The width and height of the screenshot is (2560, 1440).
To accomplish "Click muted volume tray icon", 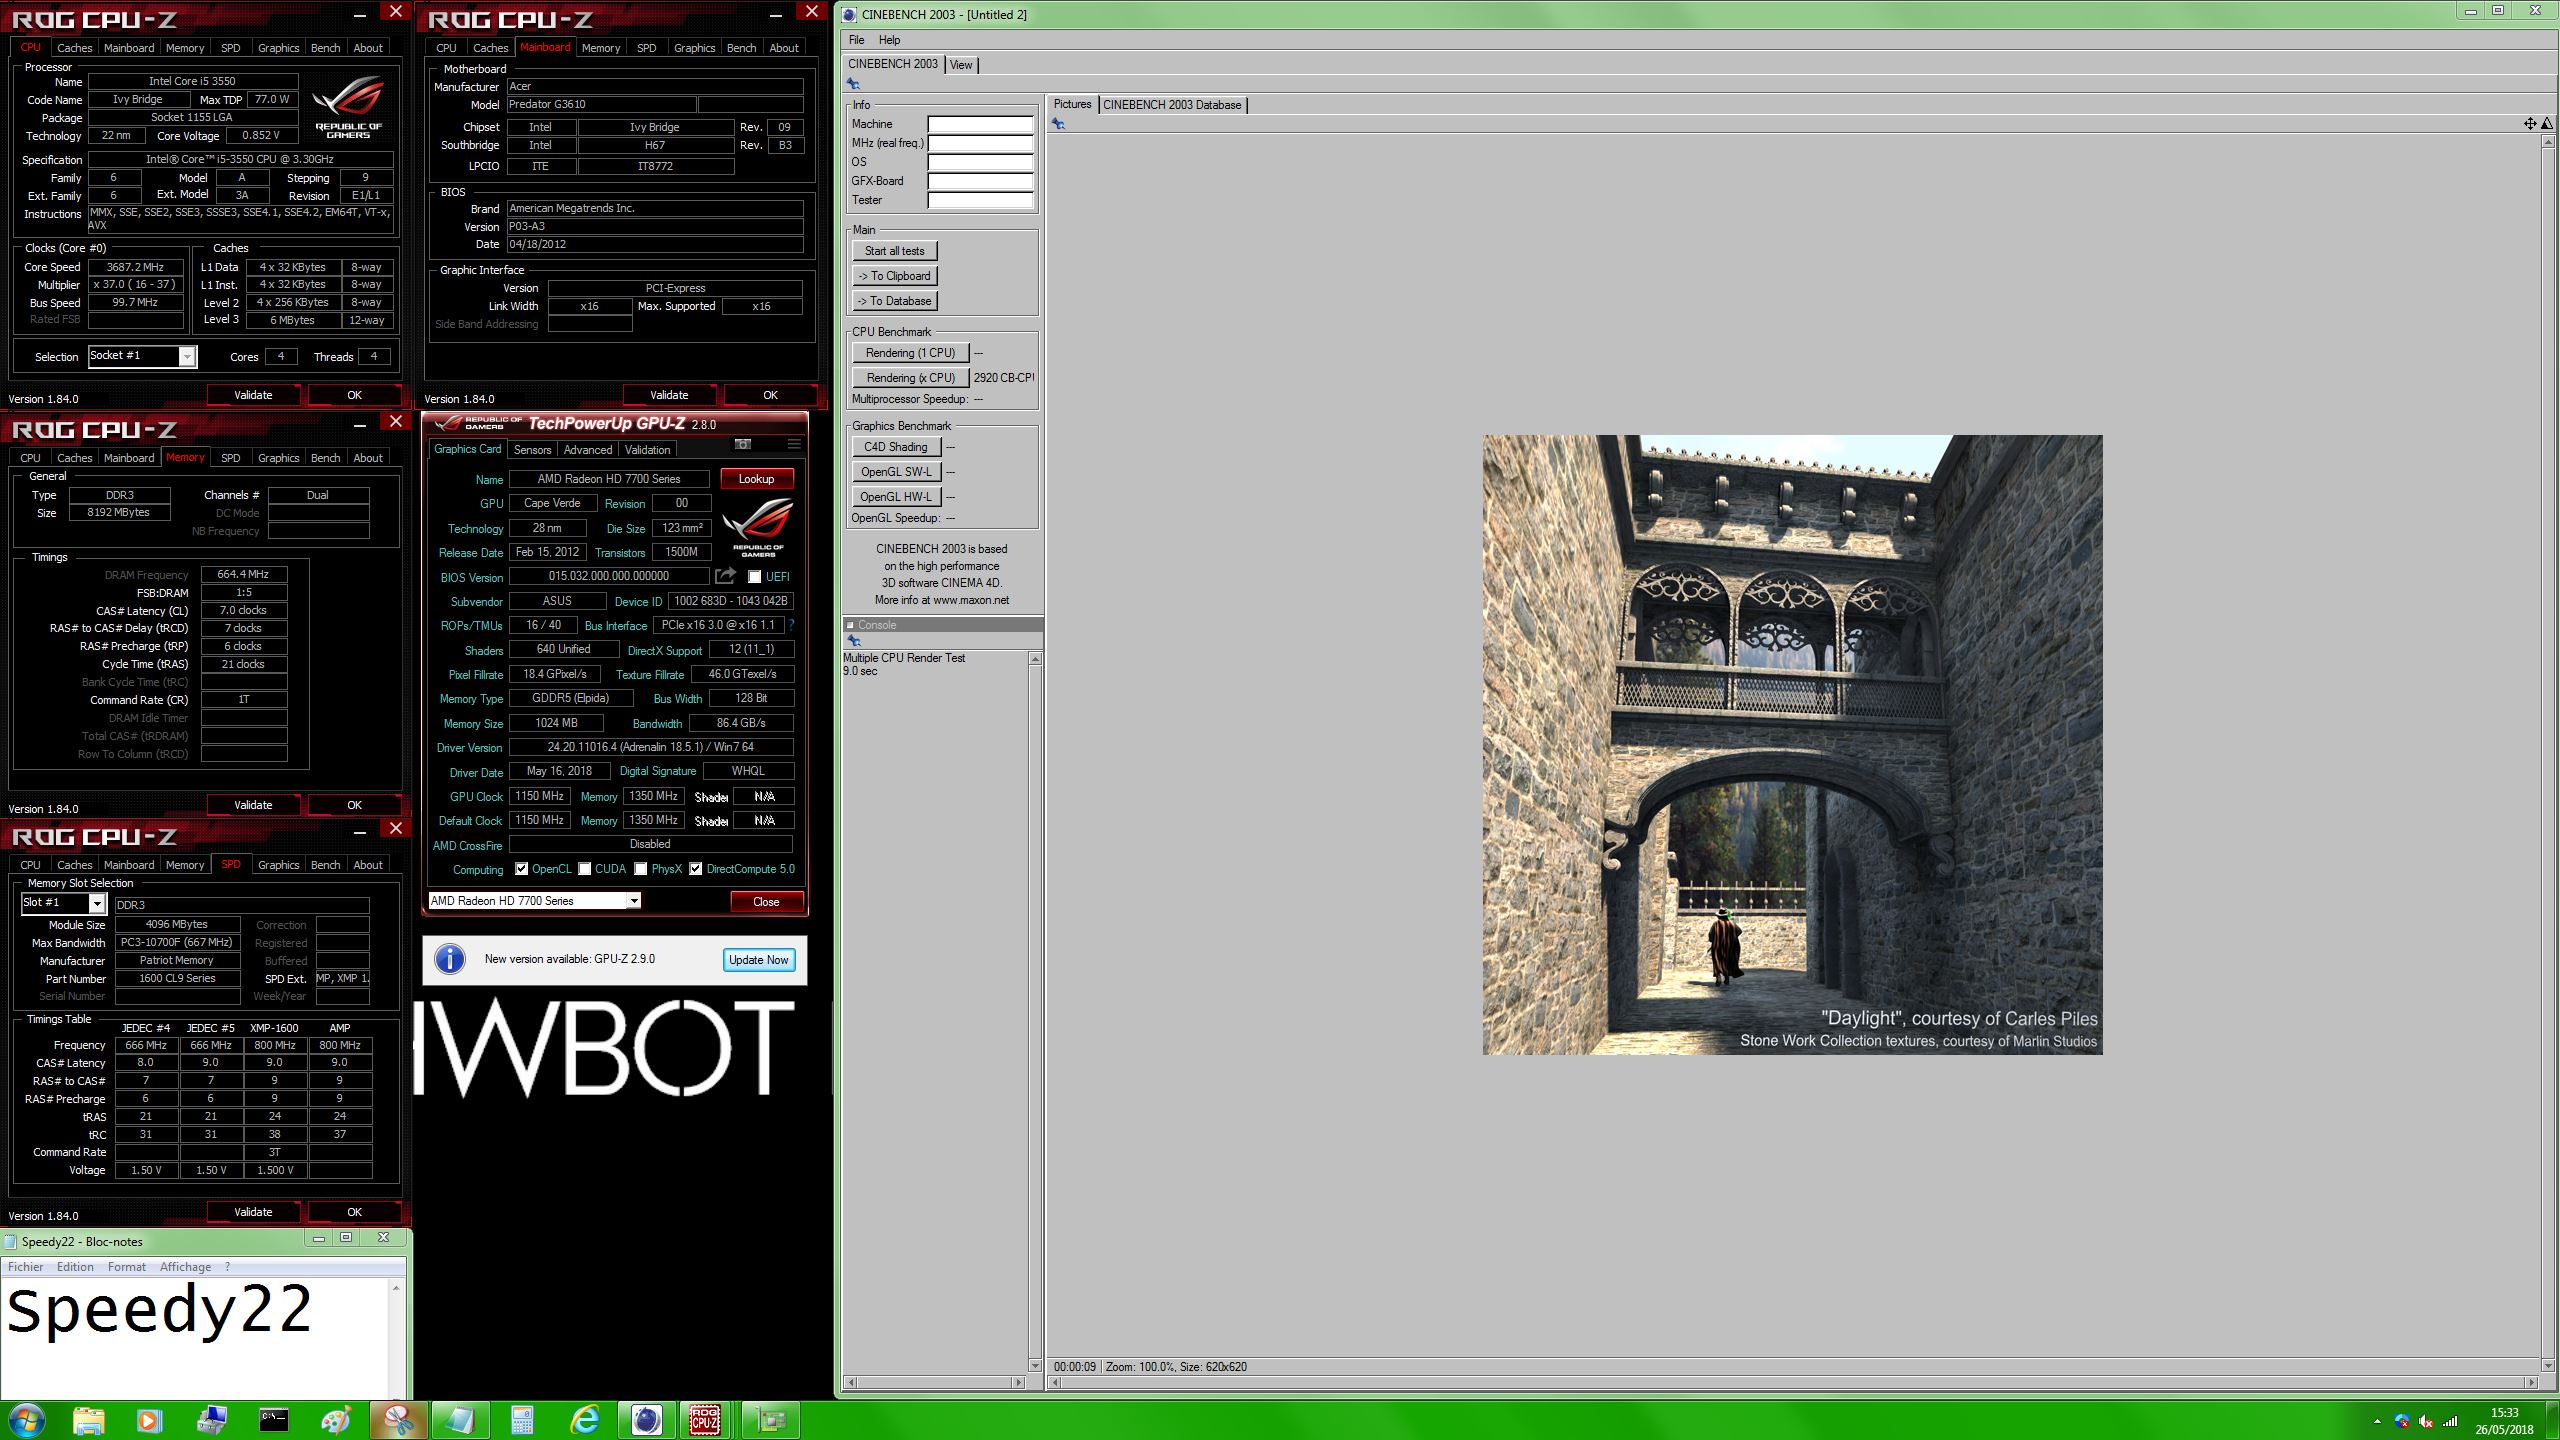I will click(2426, 1421).
